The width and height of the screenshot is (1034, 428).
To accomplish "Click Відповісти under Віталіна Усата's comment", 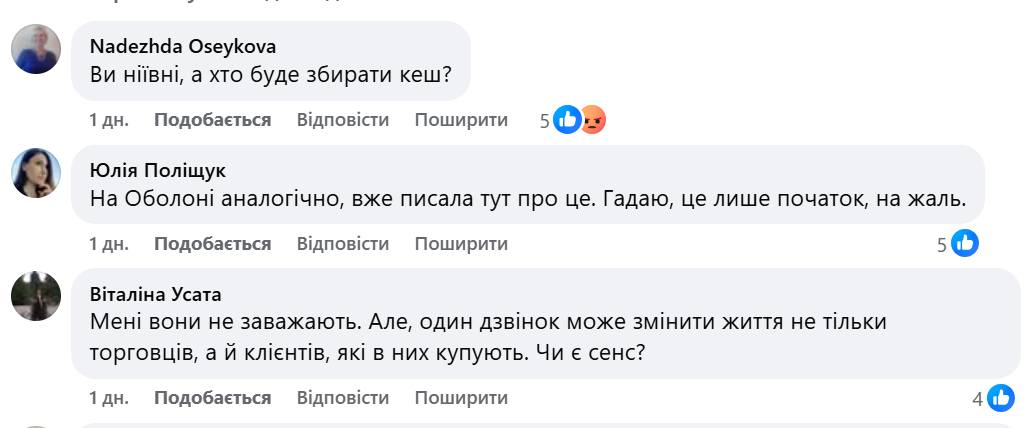I will pyautogui.click(x=342, y=398).
